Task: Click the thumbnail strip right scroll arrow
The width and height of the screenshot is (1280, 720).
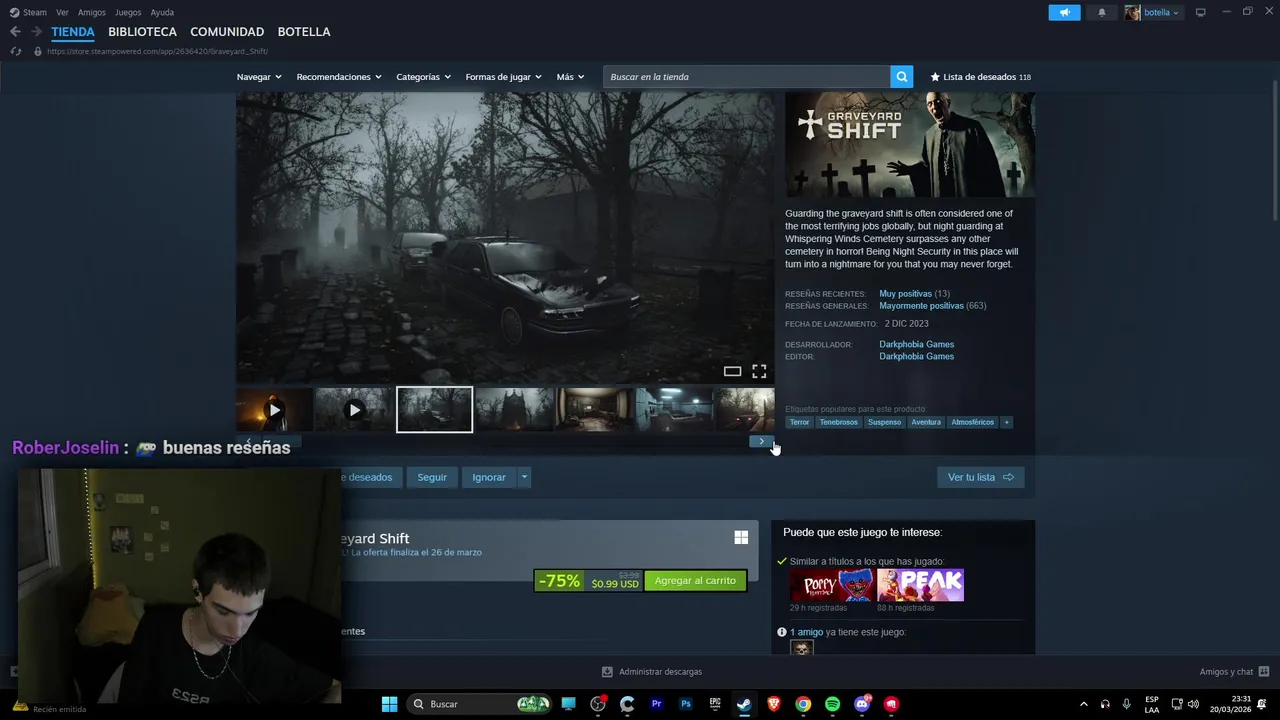Action: tap(761, 441)
